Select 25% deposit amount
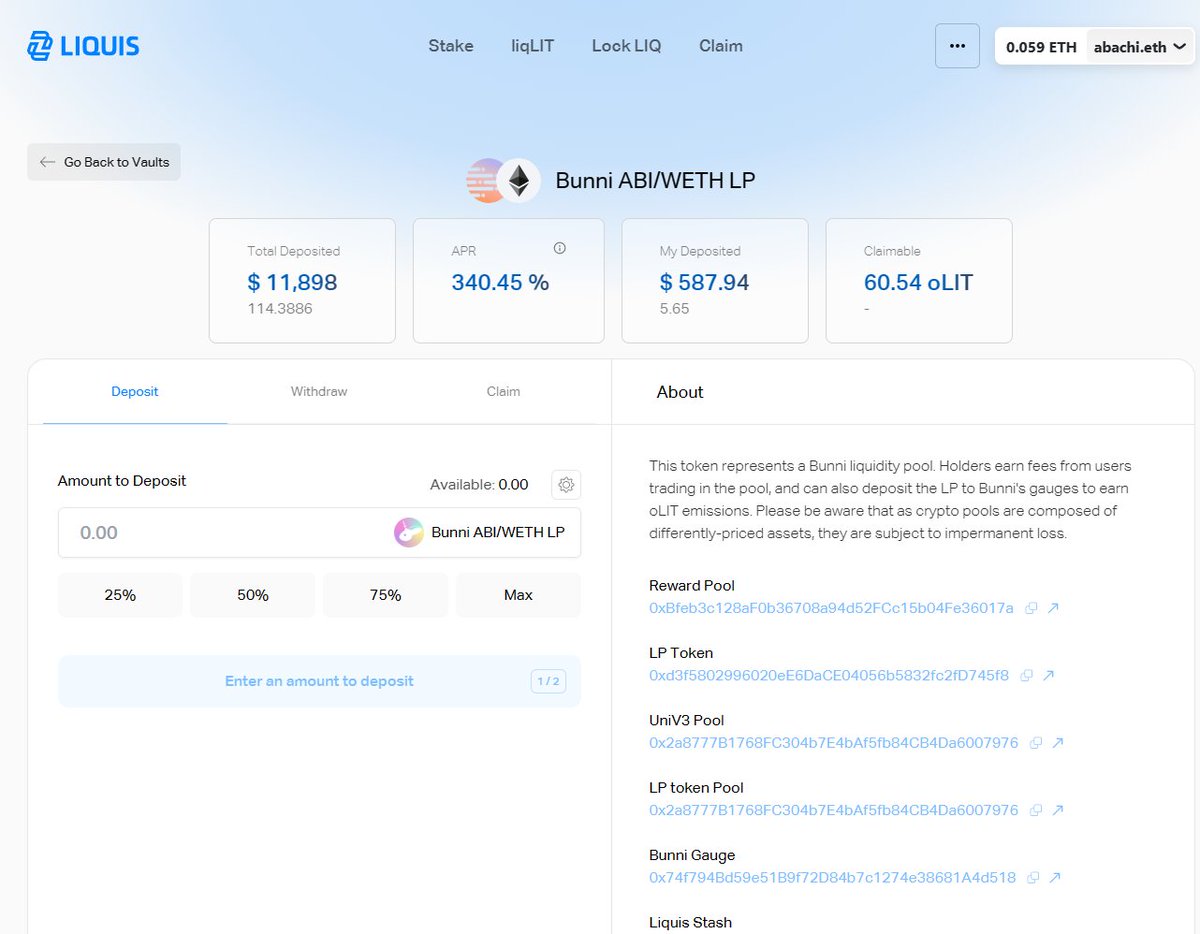 click(120, 595)
